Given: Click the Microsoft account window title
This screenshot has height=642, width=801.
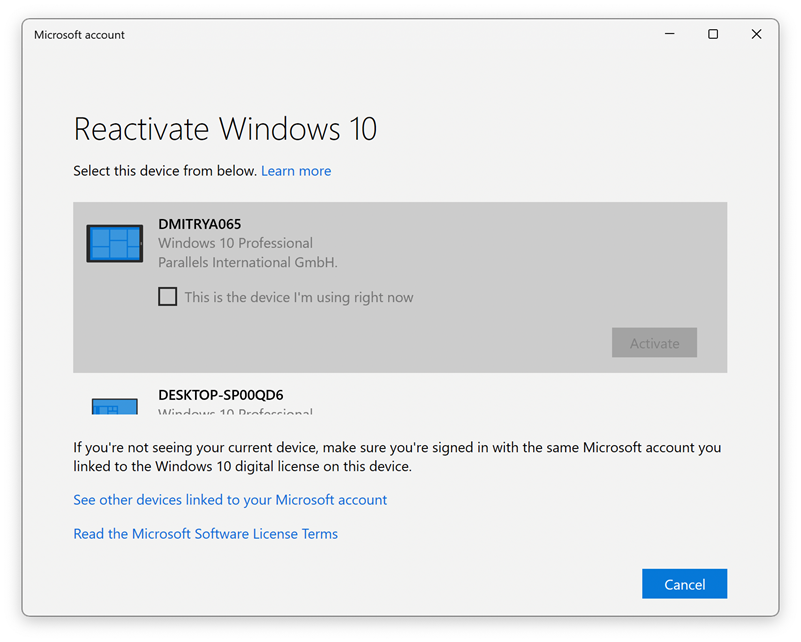Looking at the screenshot, I should [79, 35].
